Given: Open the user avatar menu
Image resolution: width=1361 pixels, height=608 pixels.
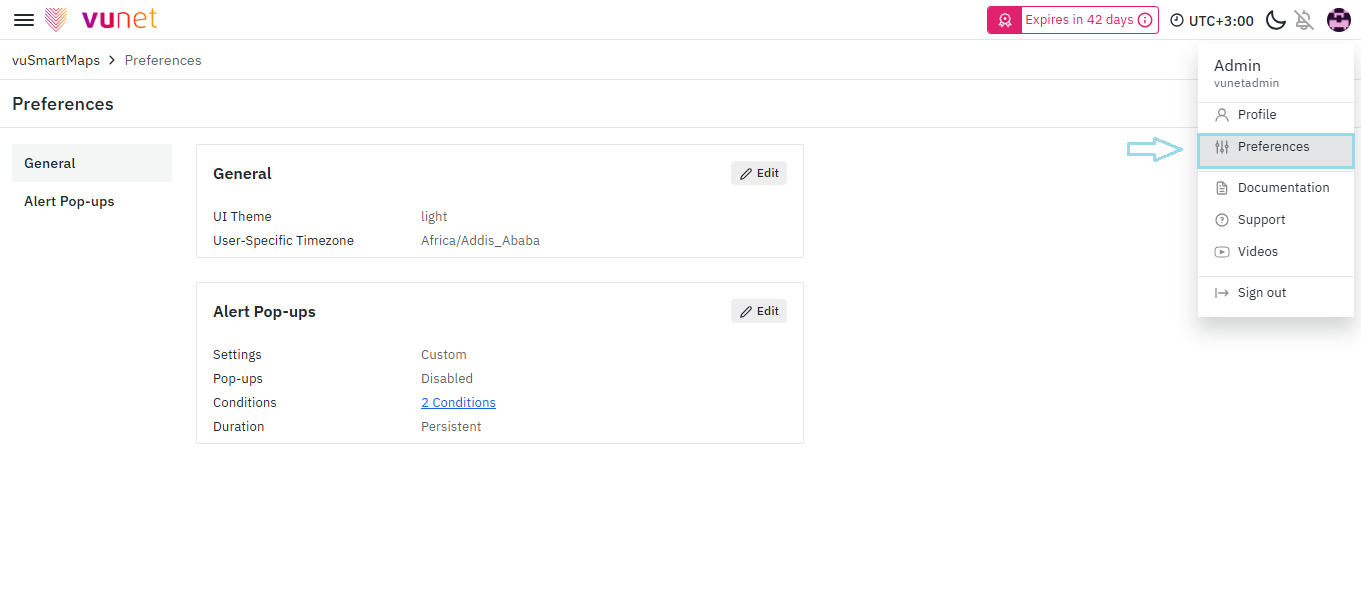Looking at the screenshot, I should click(x=1339, y=20).
